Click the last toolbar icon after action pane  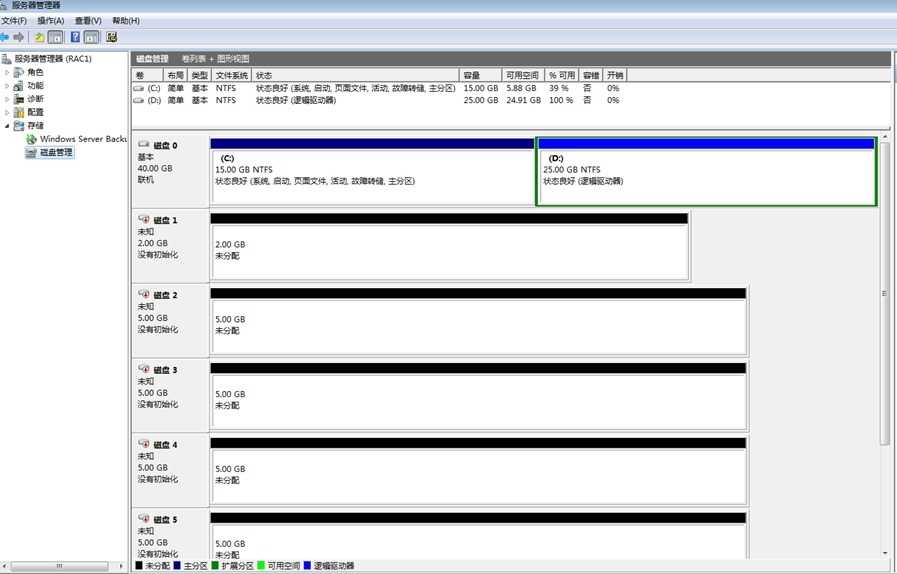[112, 37]
